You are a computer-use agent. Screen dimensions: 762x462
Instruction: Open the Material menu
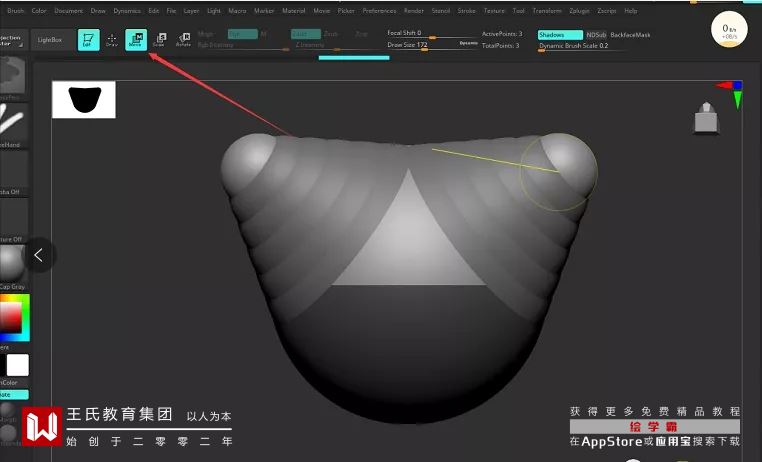coord(294,11)
